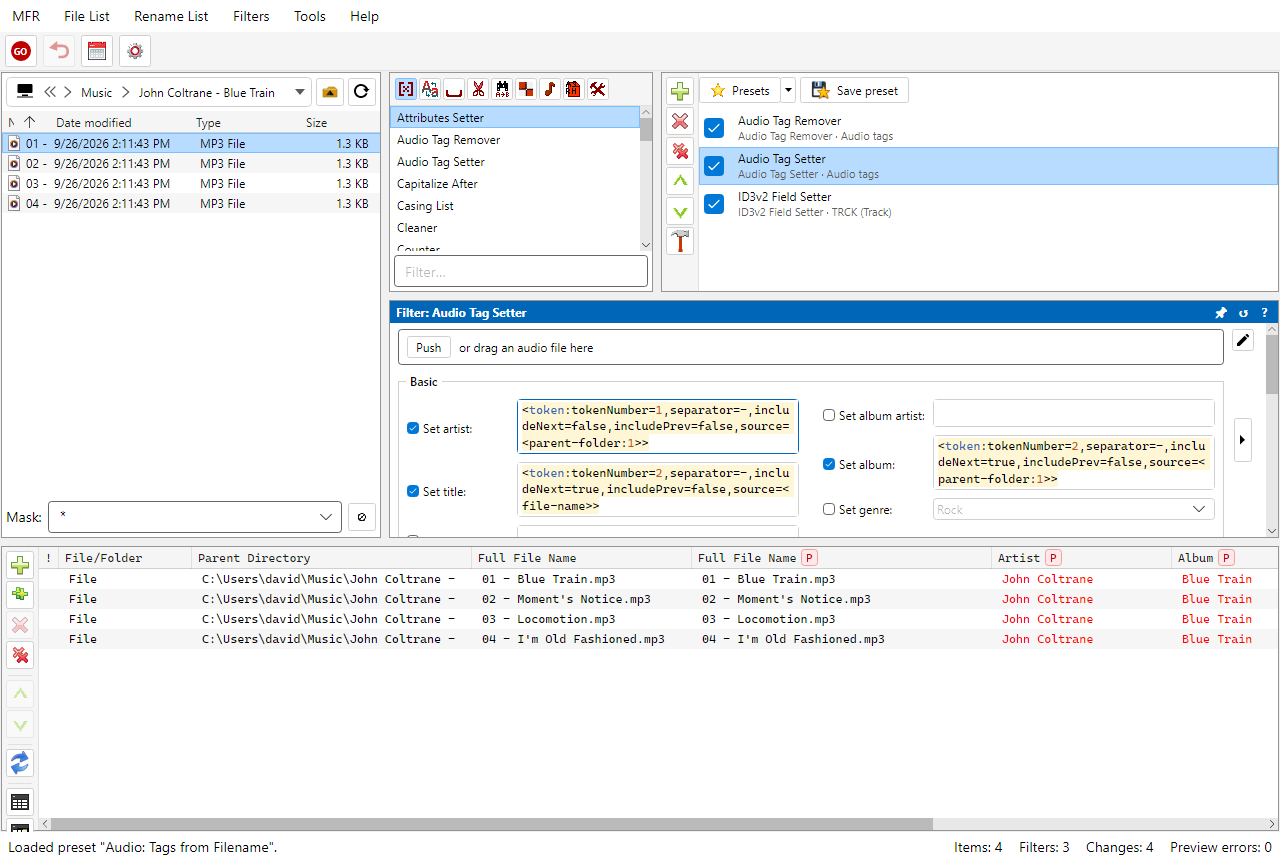Viewport: 1280px width, 860px height.
Task: Click the blue refresh arrows beside the rename list
Action: click(x=20, y=763)
